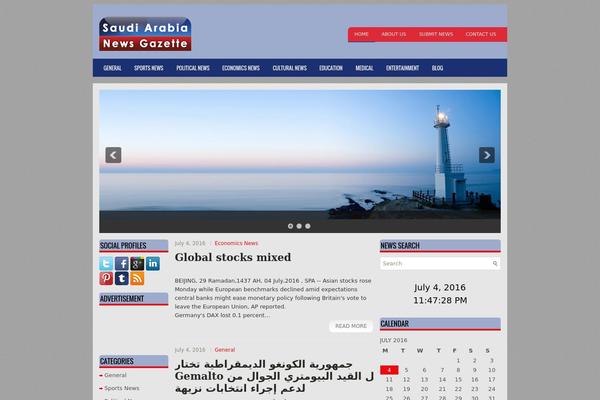Go to Sports News in navigation bar
The width and height of the screenshot is (600, 400).
(148, 68)
